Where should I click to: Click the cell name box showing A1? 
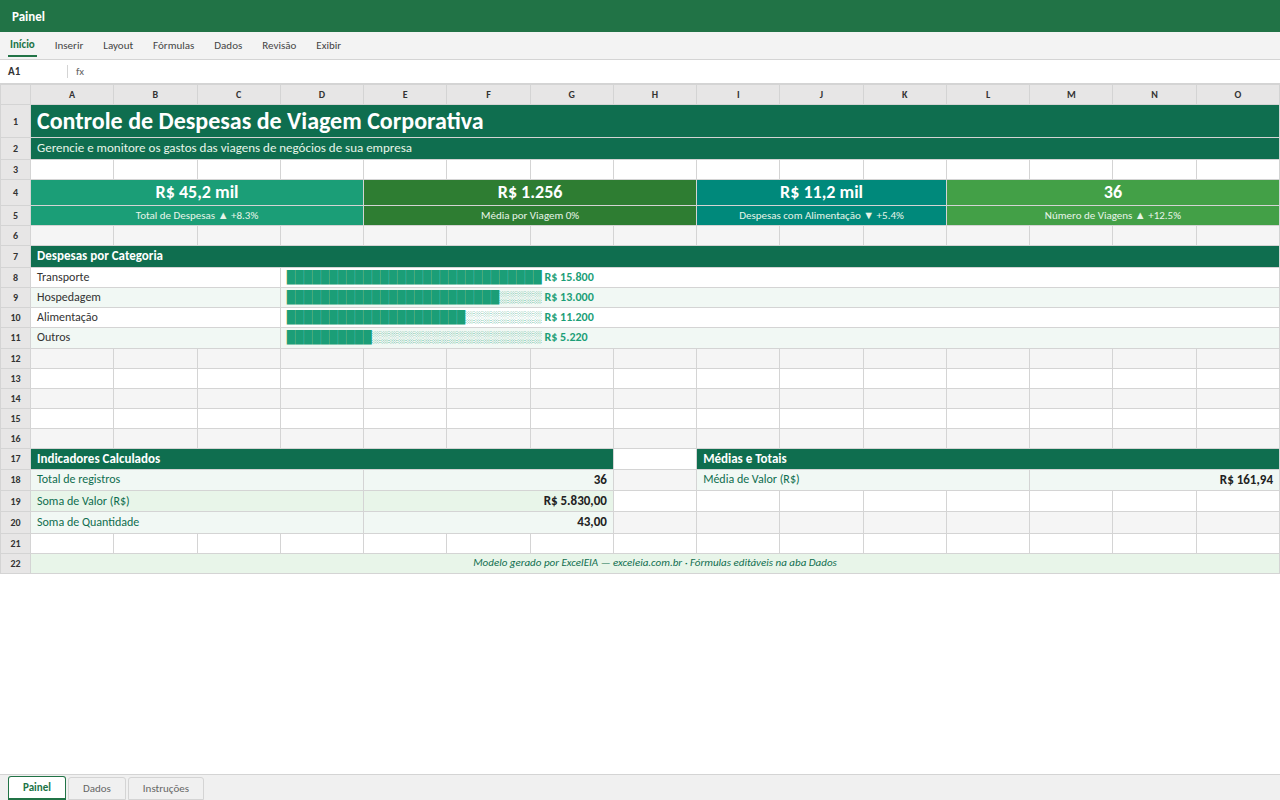point(34,71)
